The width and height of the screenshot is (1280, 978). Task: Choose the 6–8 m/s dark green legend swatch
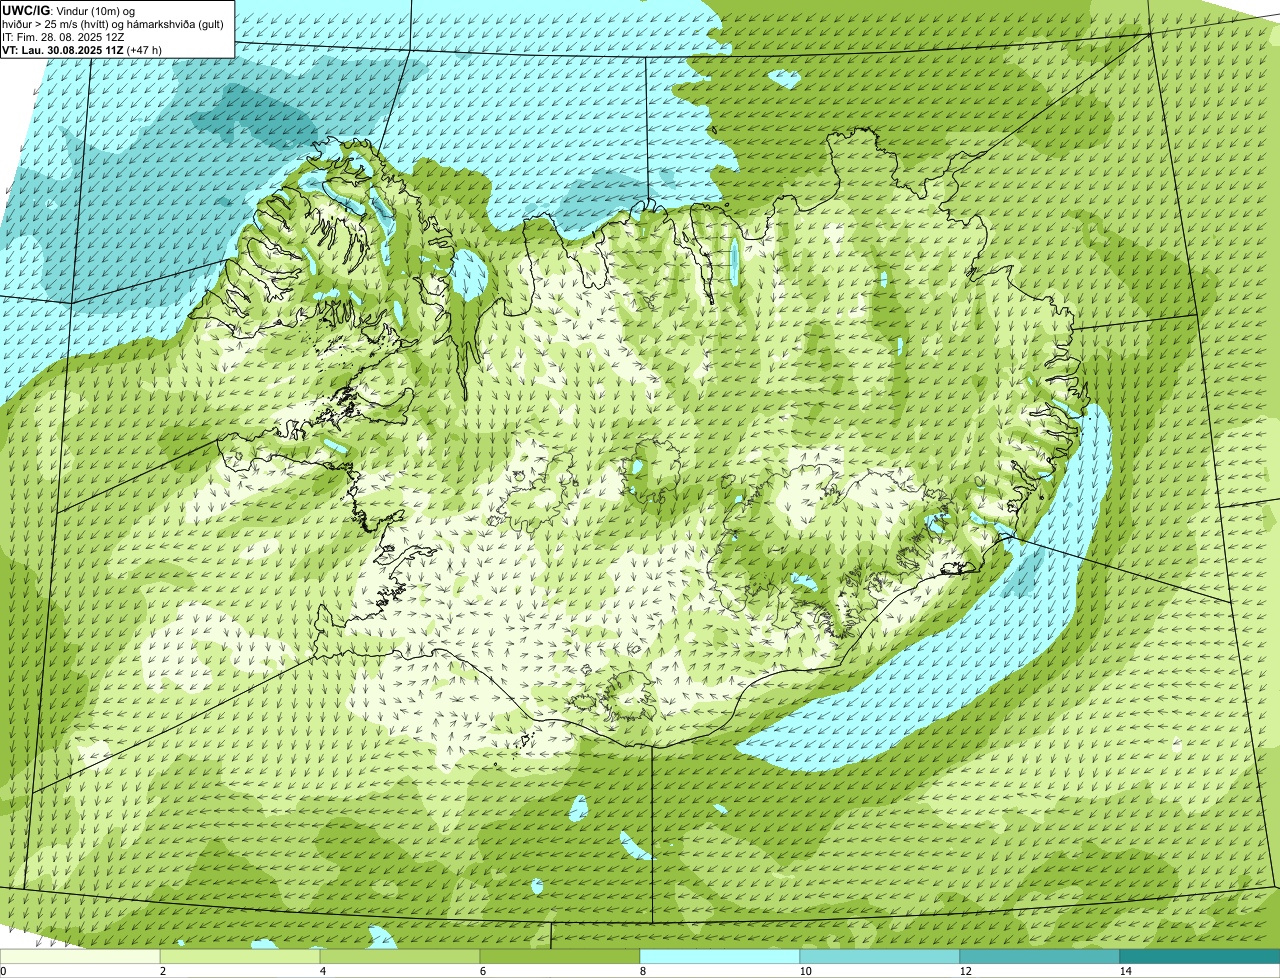560,956
